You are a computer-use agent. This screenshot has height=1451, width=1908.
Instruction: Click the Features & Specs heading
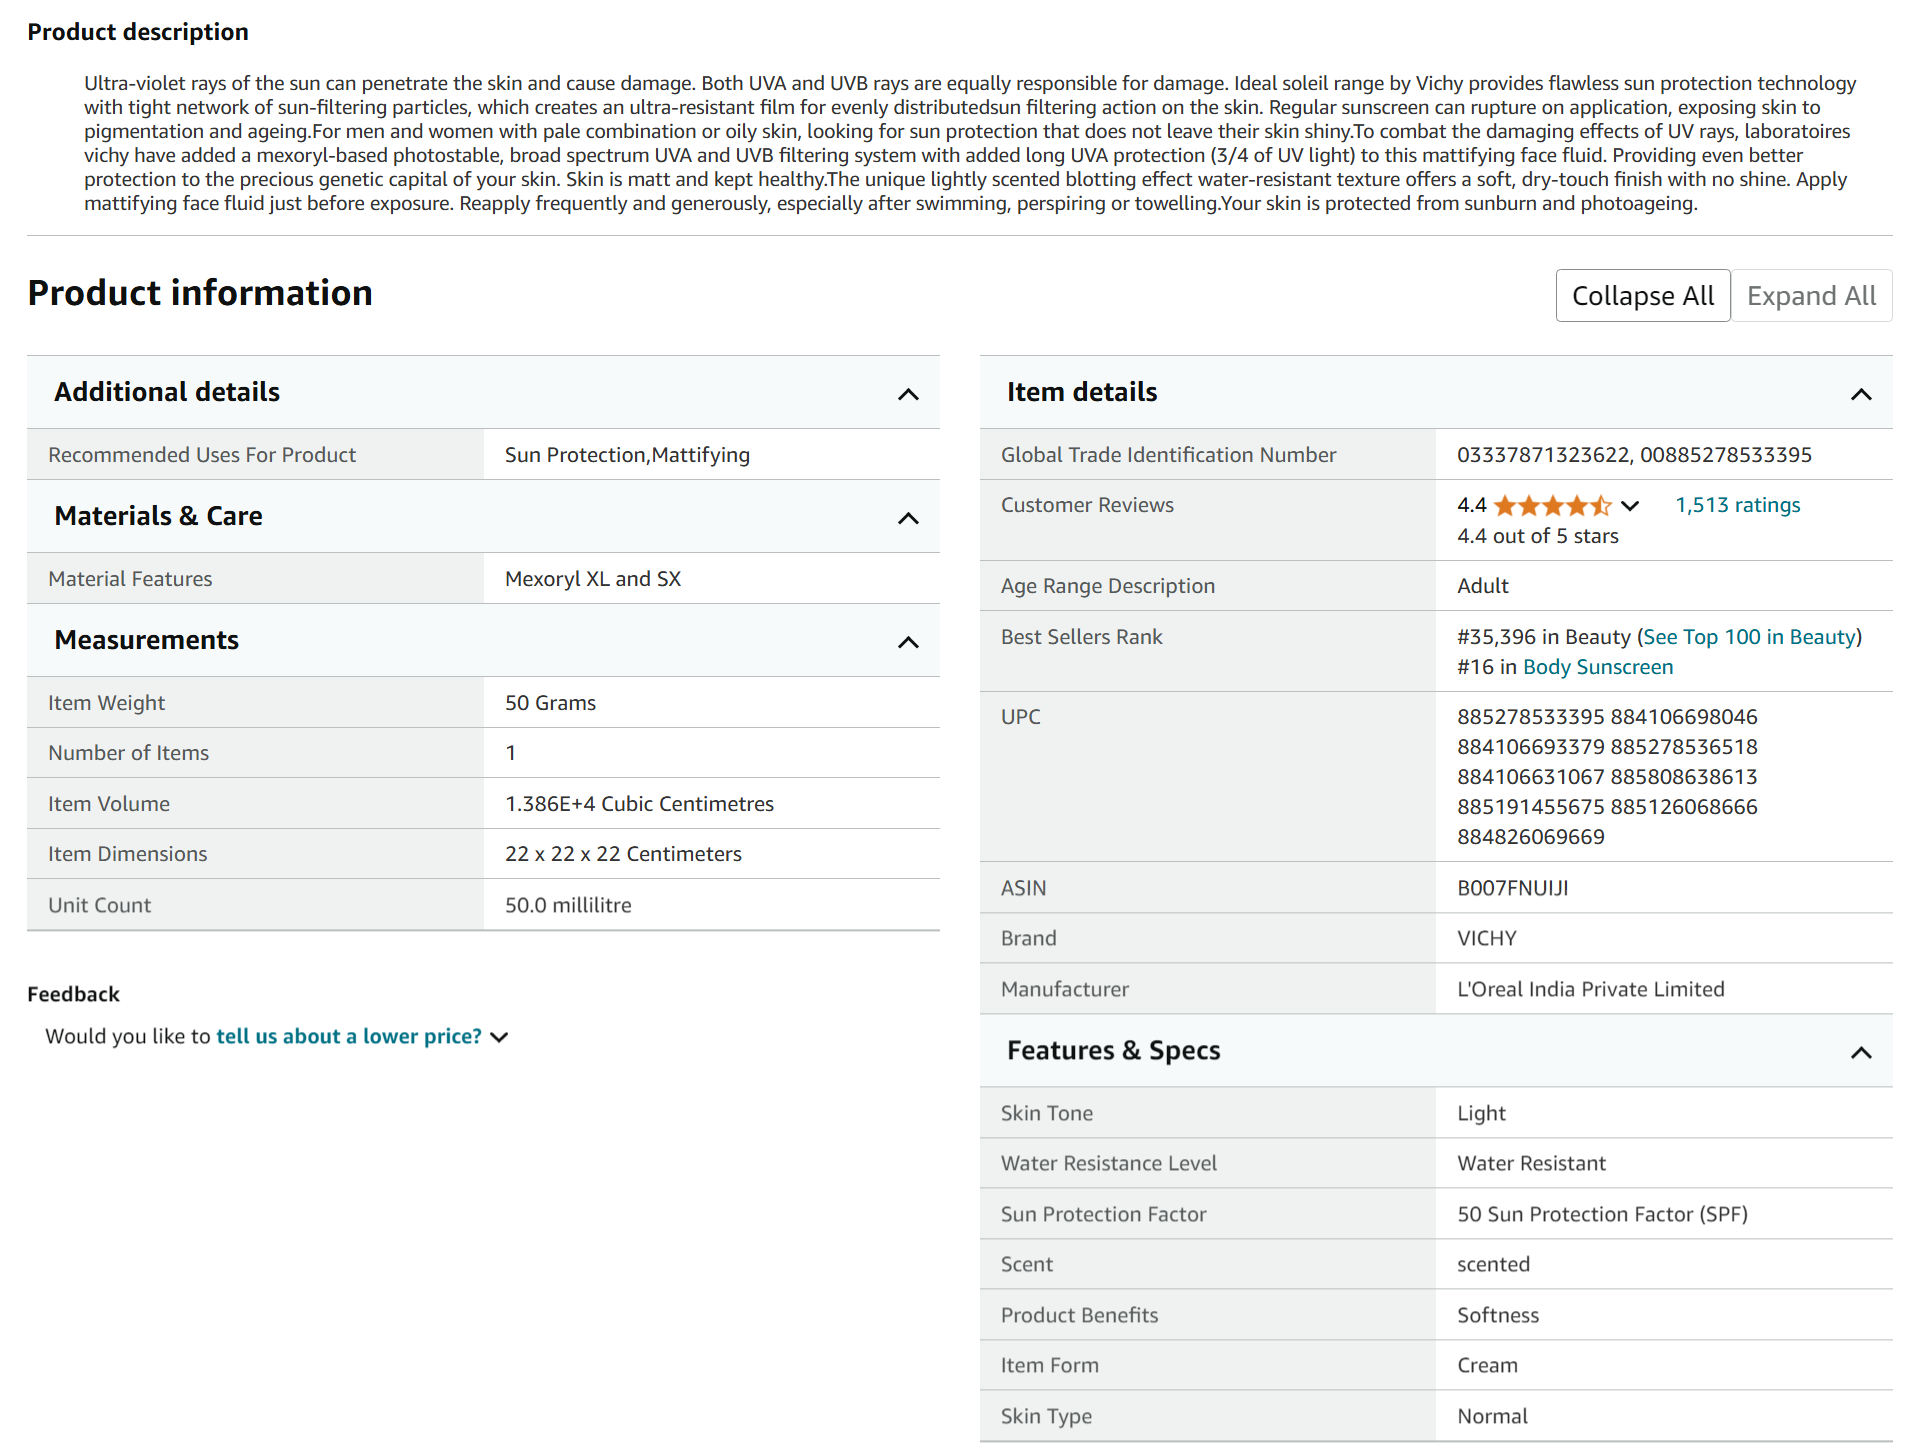pos(1113,1050)
